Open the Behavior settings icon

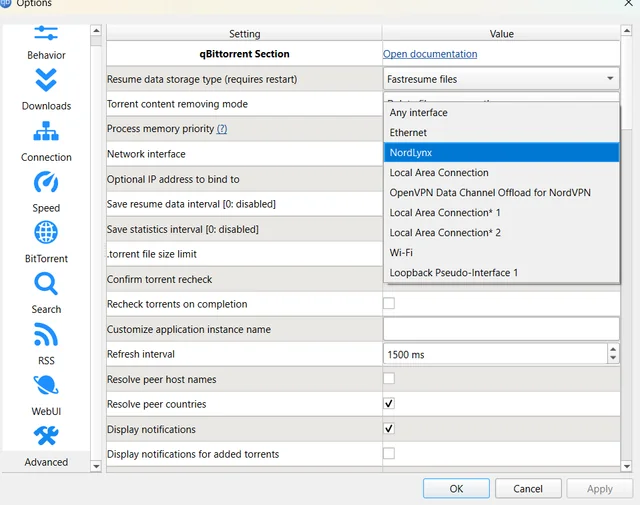(x=46, y=37)
